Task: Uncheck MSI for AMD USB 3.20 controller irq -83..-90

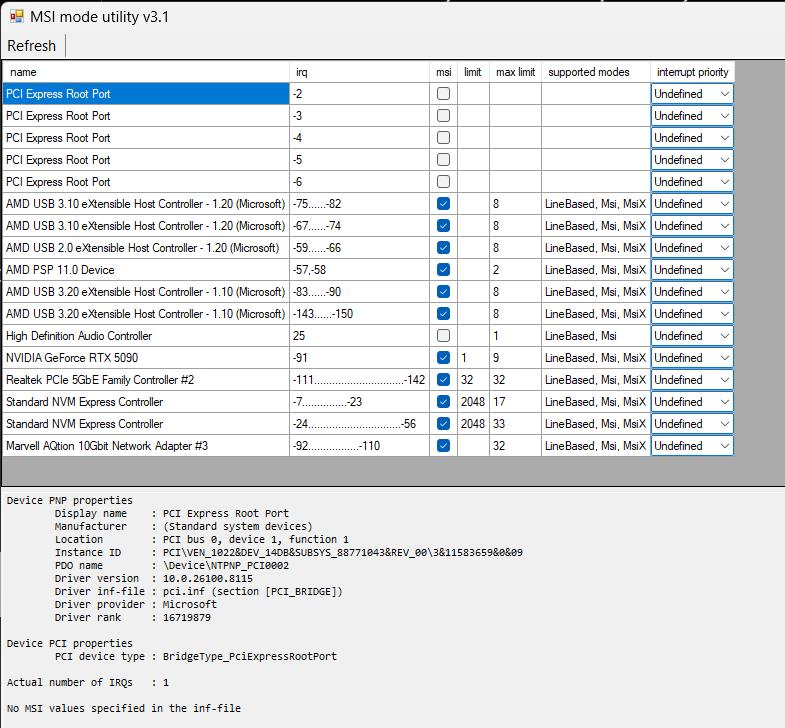Action: 443,292
